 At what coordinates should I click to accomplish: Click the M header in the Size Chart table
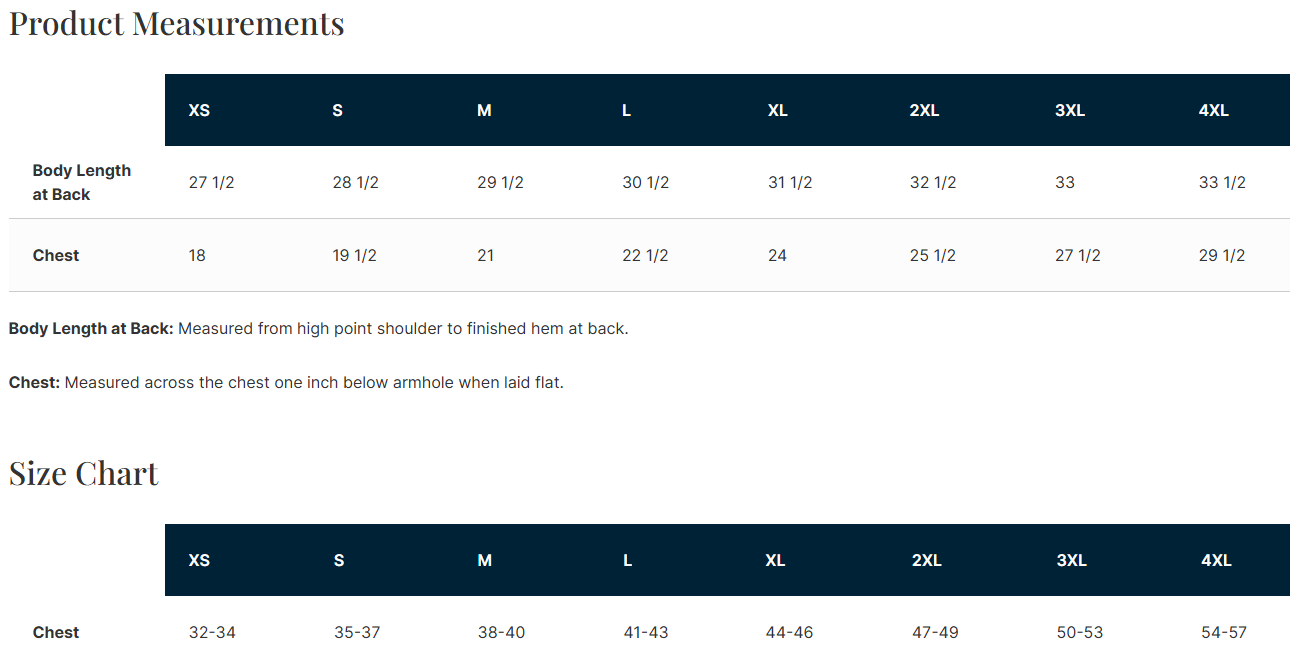(485, 560)
